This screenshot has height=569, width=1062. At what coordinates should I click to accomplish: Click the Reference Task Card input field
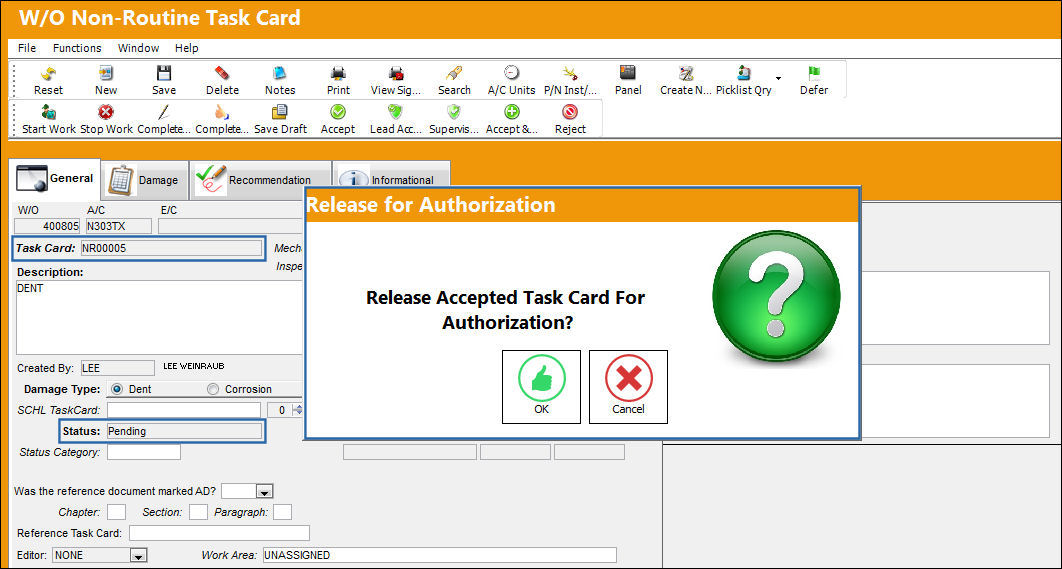[x=219, y=533]
